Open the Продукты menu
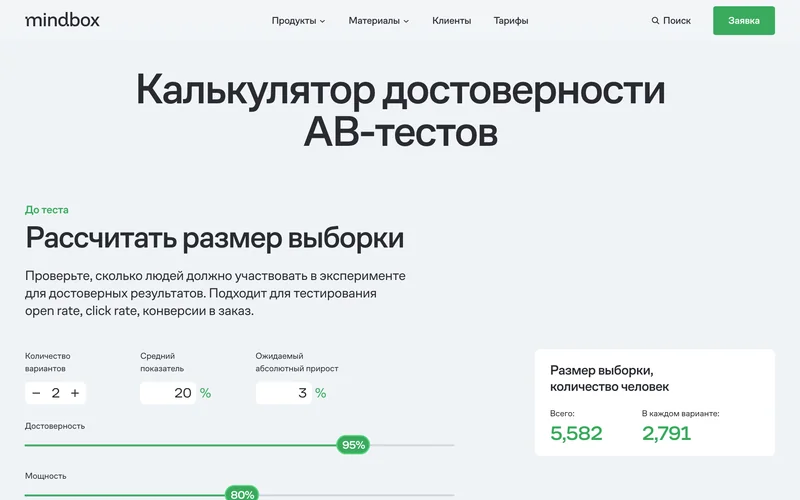Screen dimensions: 800x500 (298, 21)
